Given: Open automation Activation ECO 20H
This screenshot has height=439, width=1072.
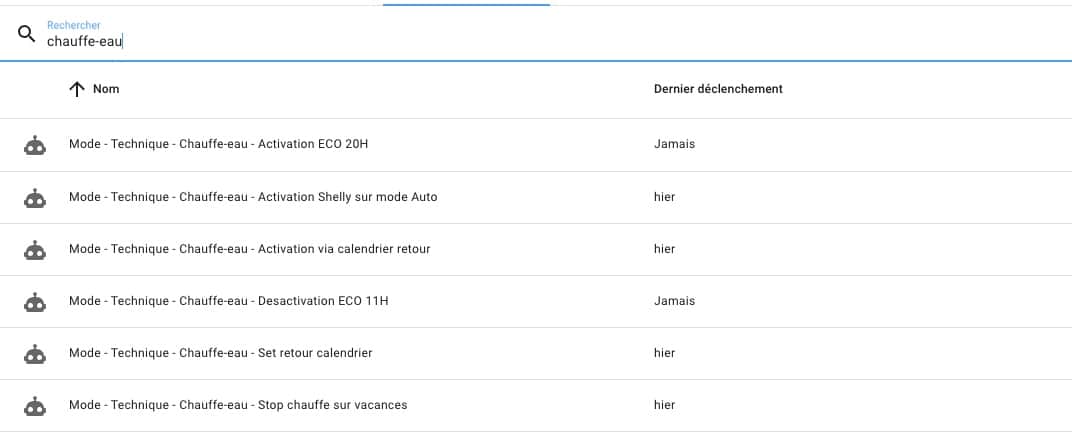Looking at the screenshot, I should coord(218,144).
